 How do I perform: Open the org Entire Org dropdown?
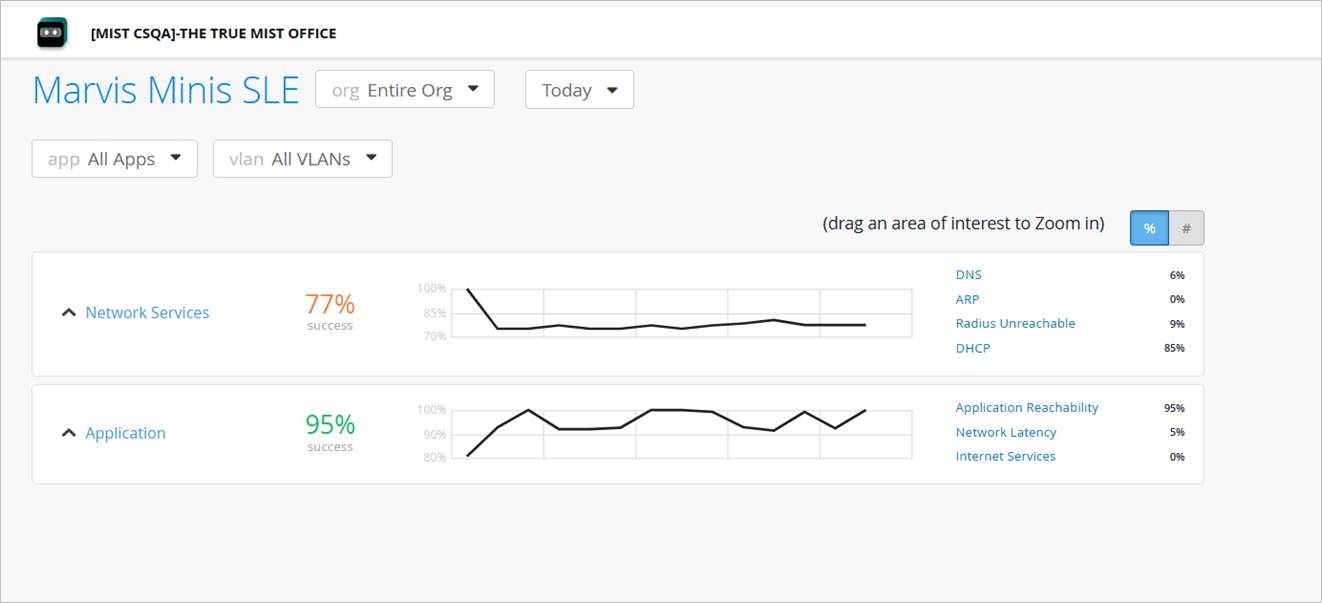405,90
